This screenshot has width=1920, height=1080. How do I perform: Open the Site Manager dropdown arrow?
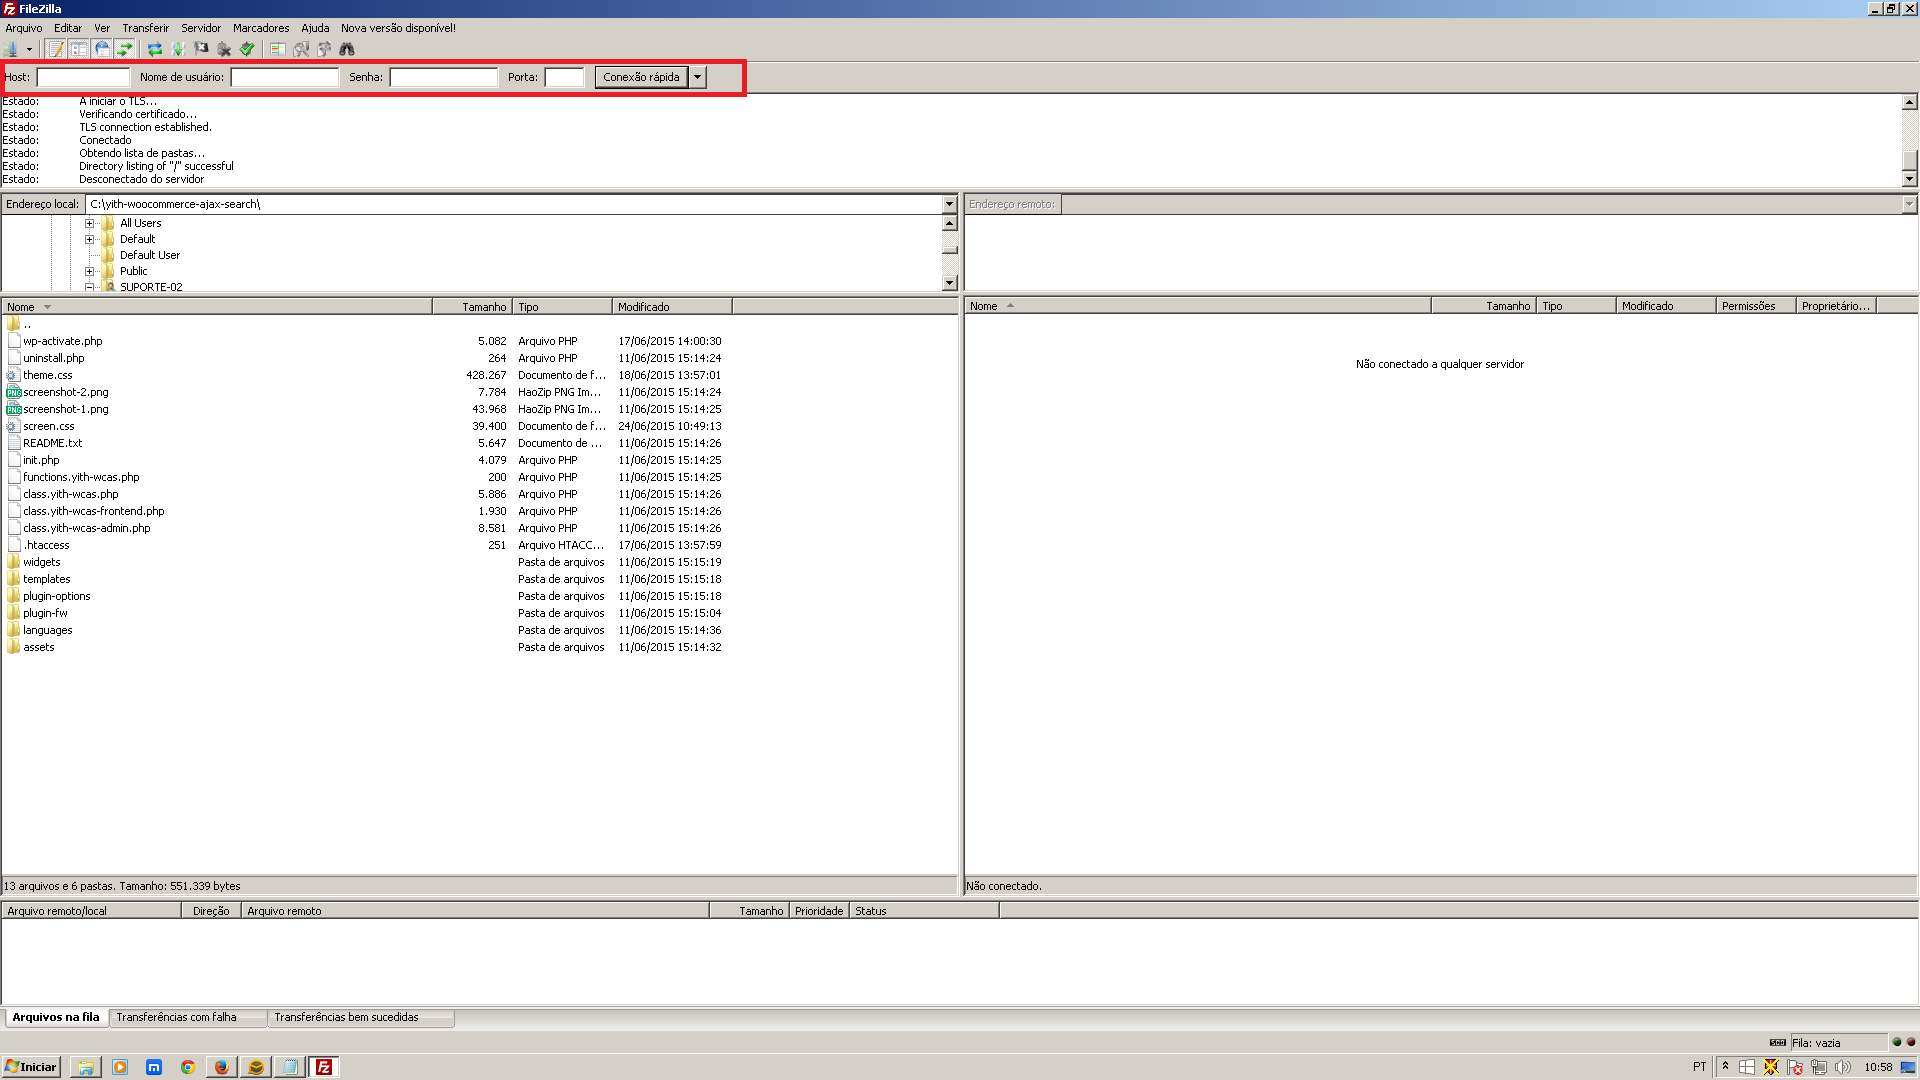(29, 49)
